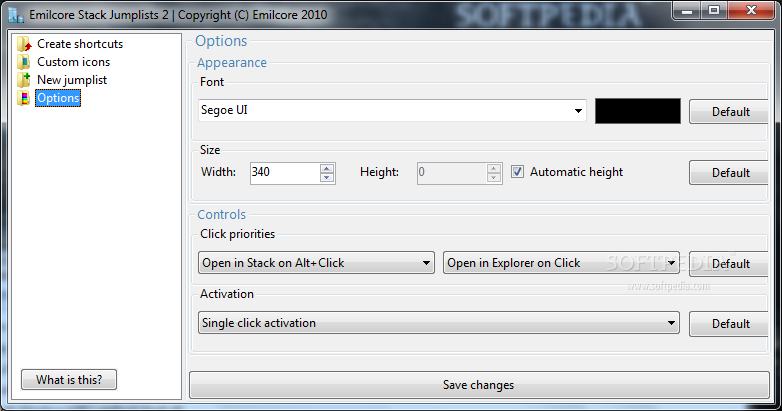Click the What is this? button
Viewport: 782px width, 411px height.
pos(69,380)
